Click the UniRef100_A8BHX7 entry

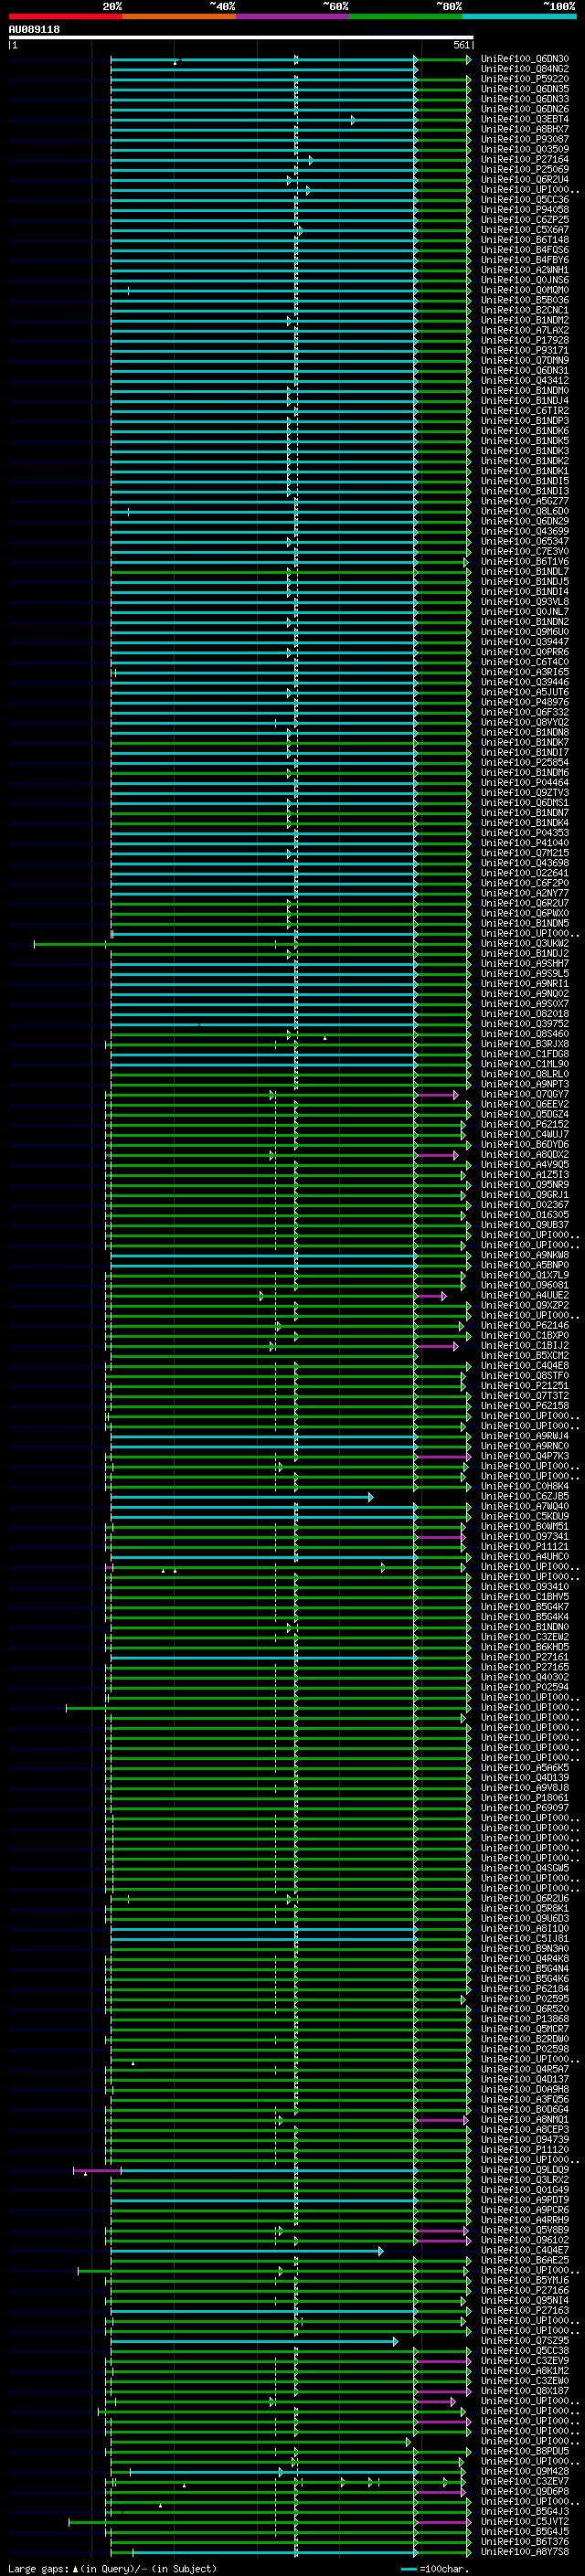coord(524,130)
